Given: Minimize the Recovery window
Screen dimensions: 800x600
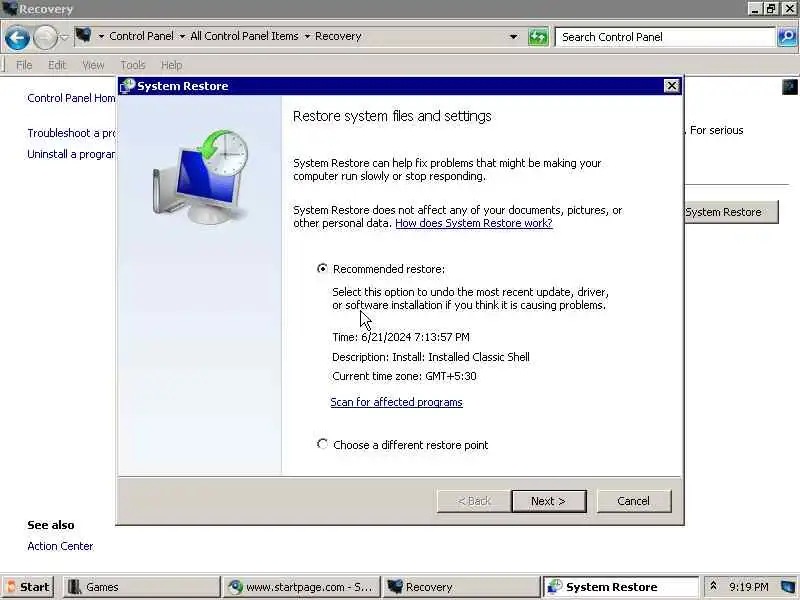Looking at the screenshot, I should 755,9.
